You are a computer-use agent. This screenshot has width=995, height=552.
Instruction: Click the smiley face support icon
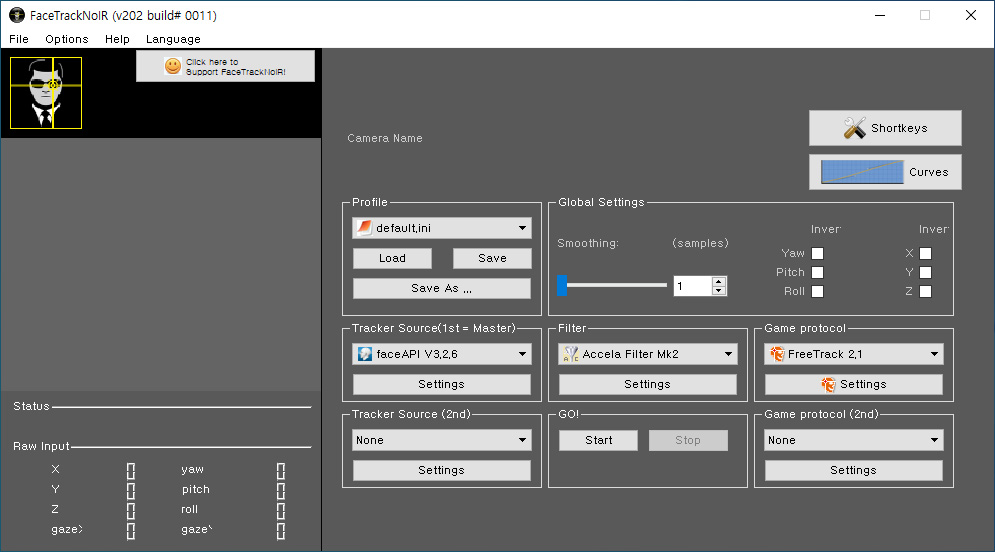pyautogui.click(x=173, y=66)
